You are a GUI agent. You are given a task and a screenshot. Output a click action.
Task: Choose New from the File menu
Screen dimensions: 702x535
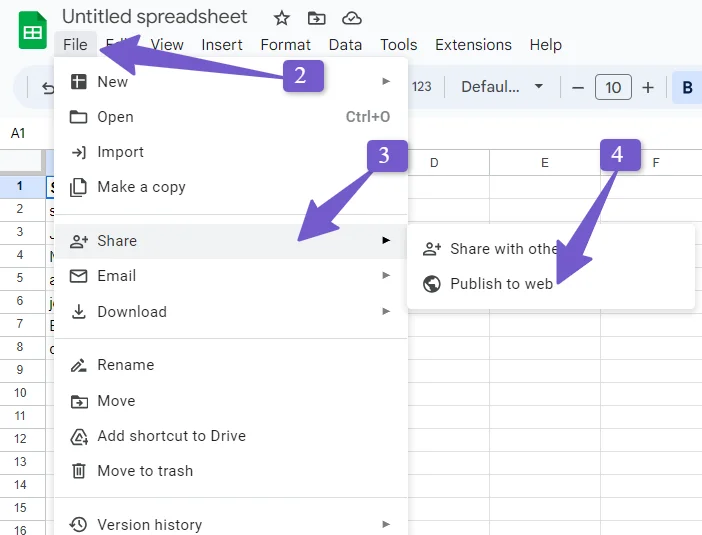(231, 81)
